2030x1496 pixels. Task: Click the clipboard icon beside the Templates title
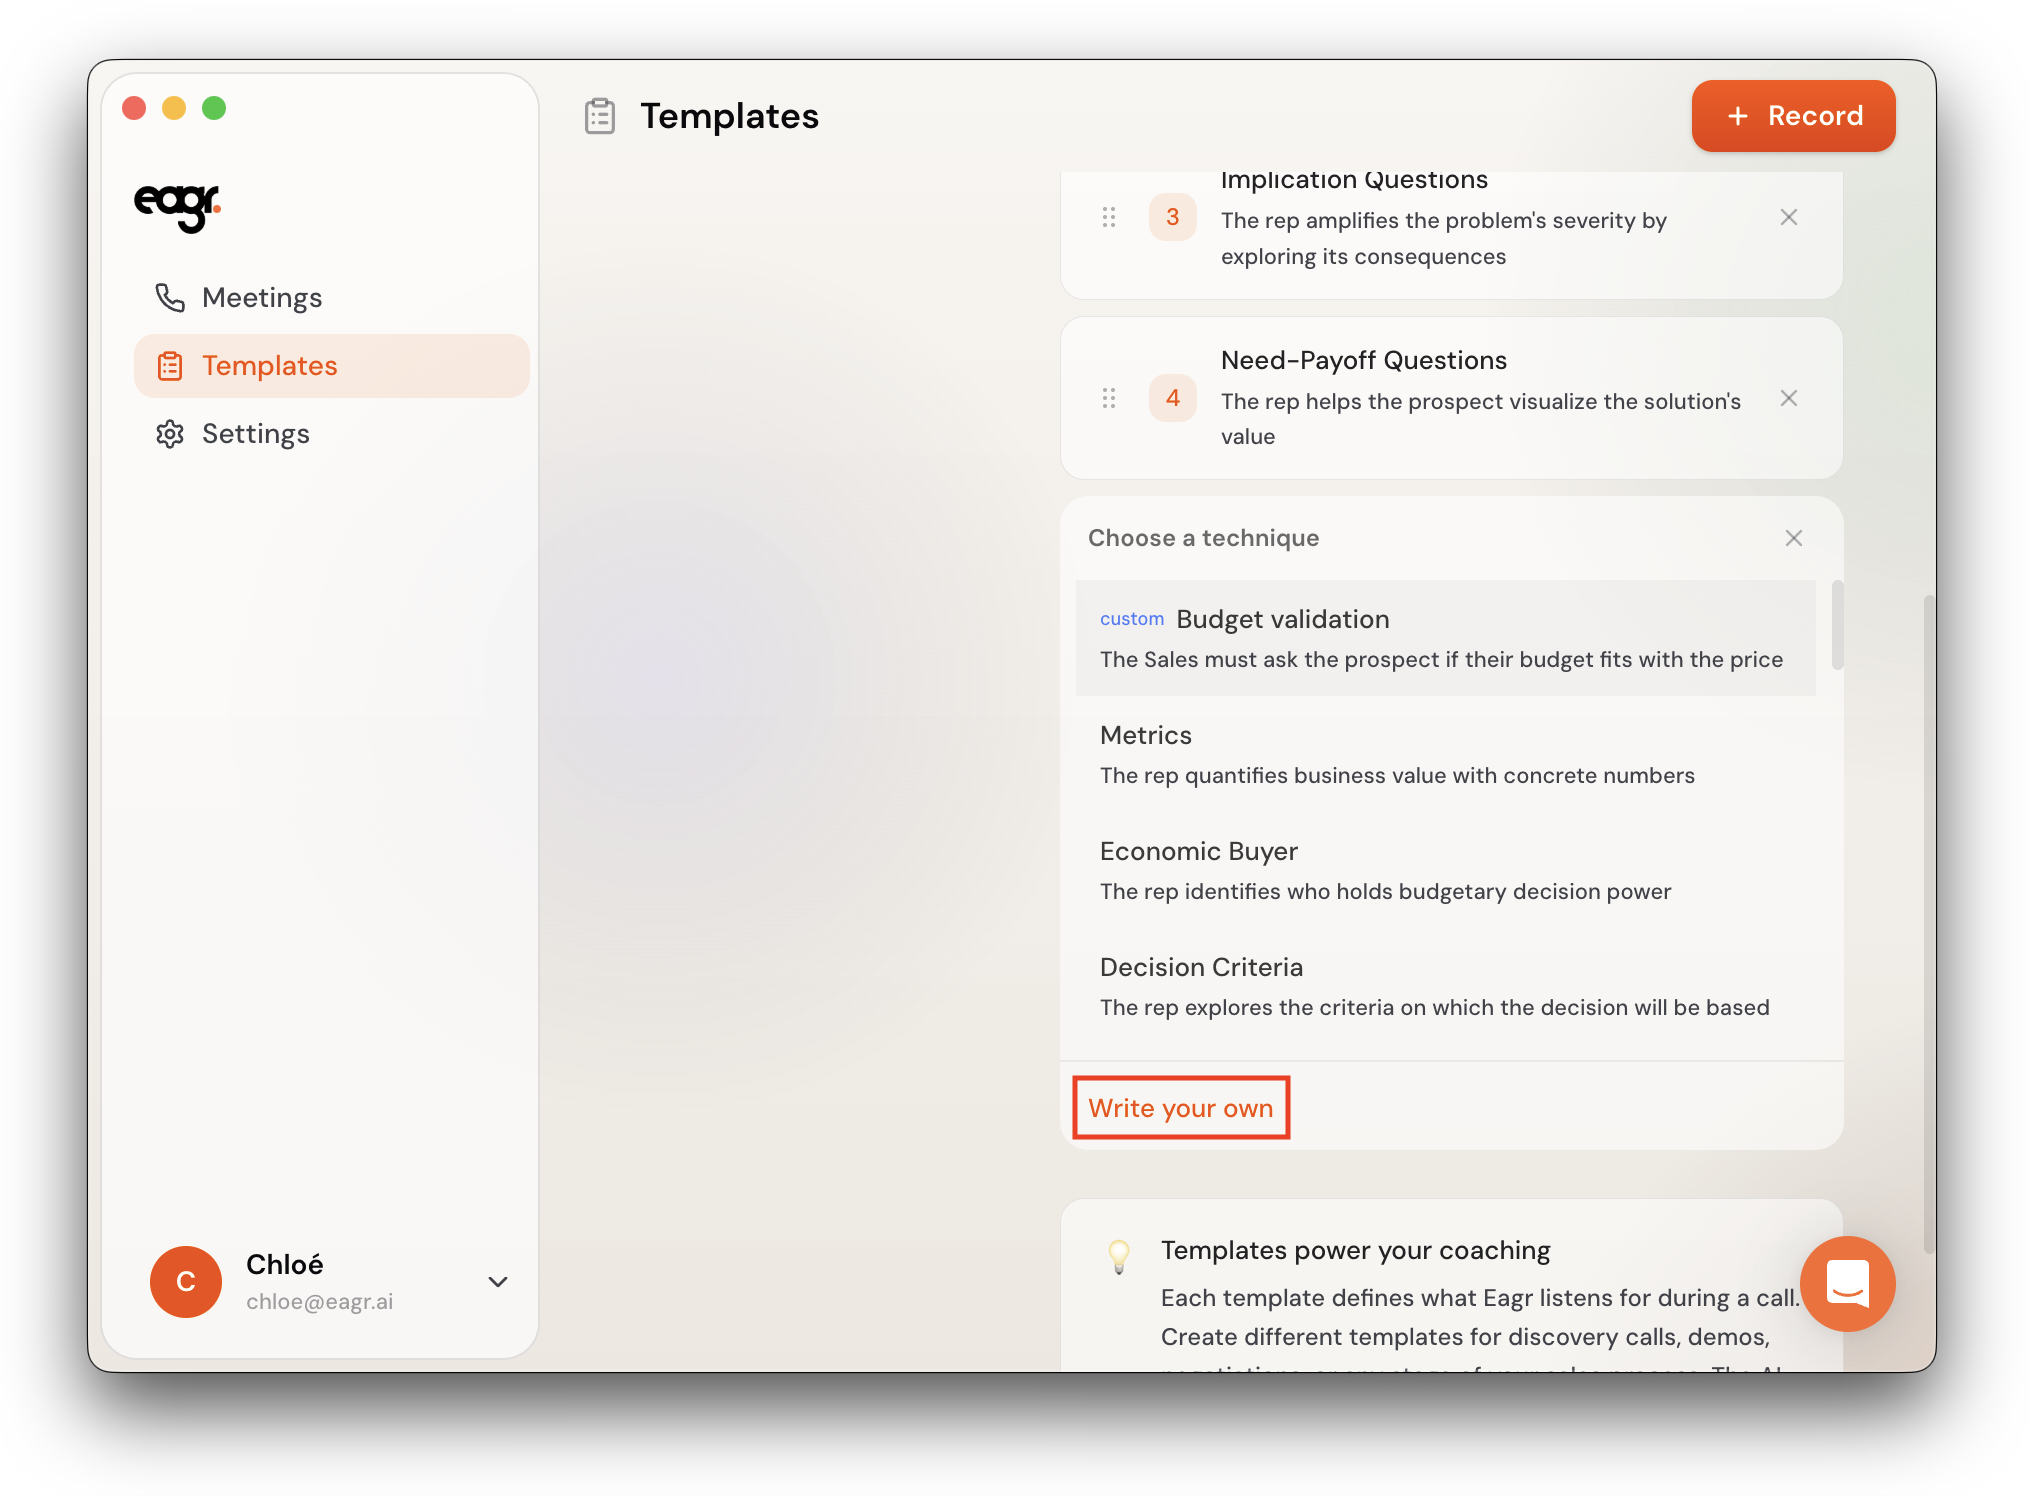coord(600,116)
